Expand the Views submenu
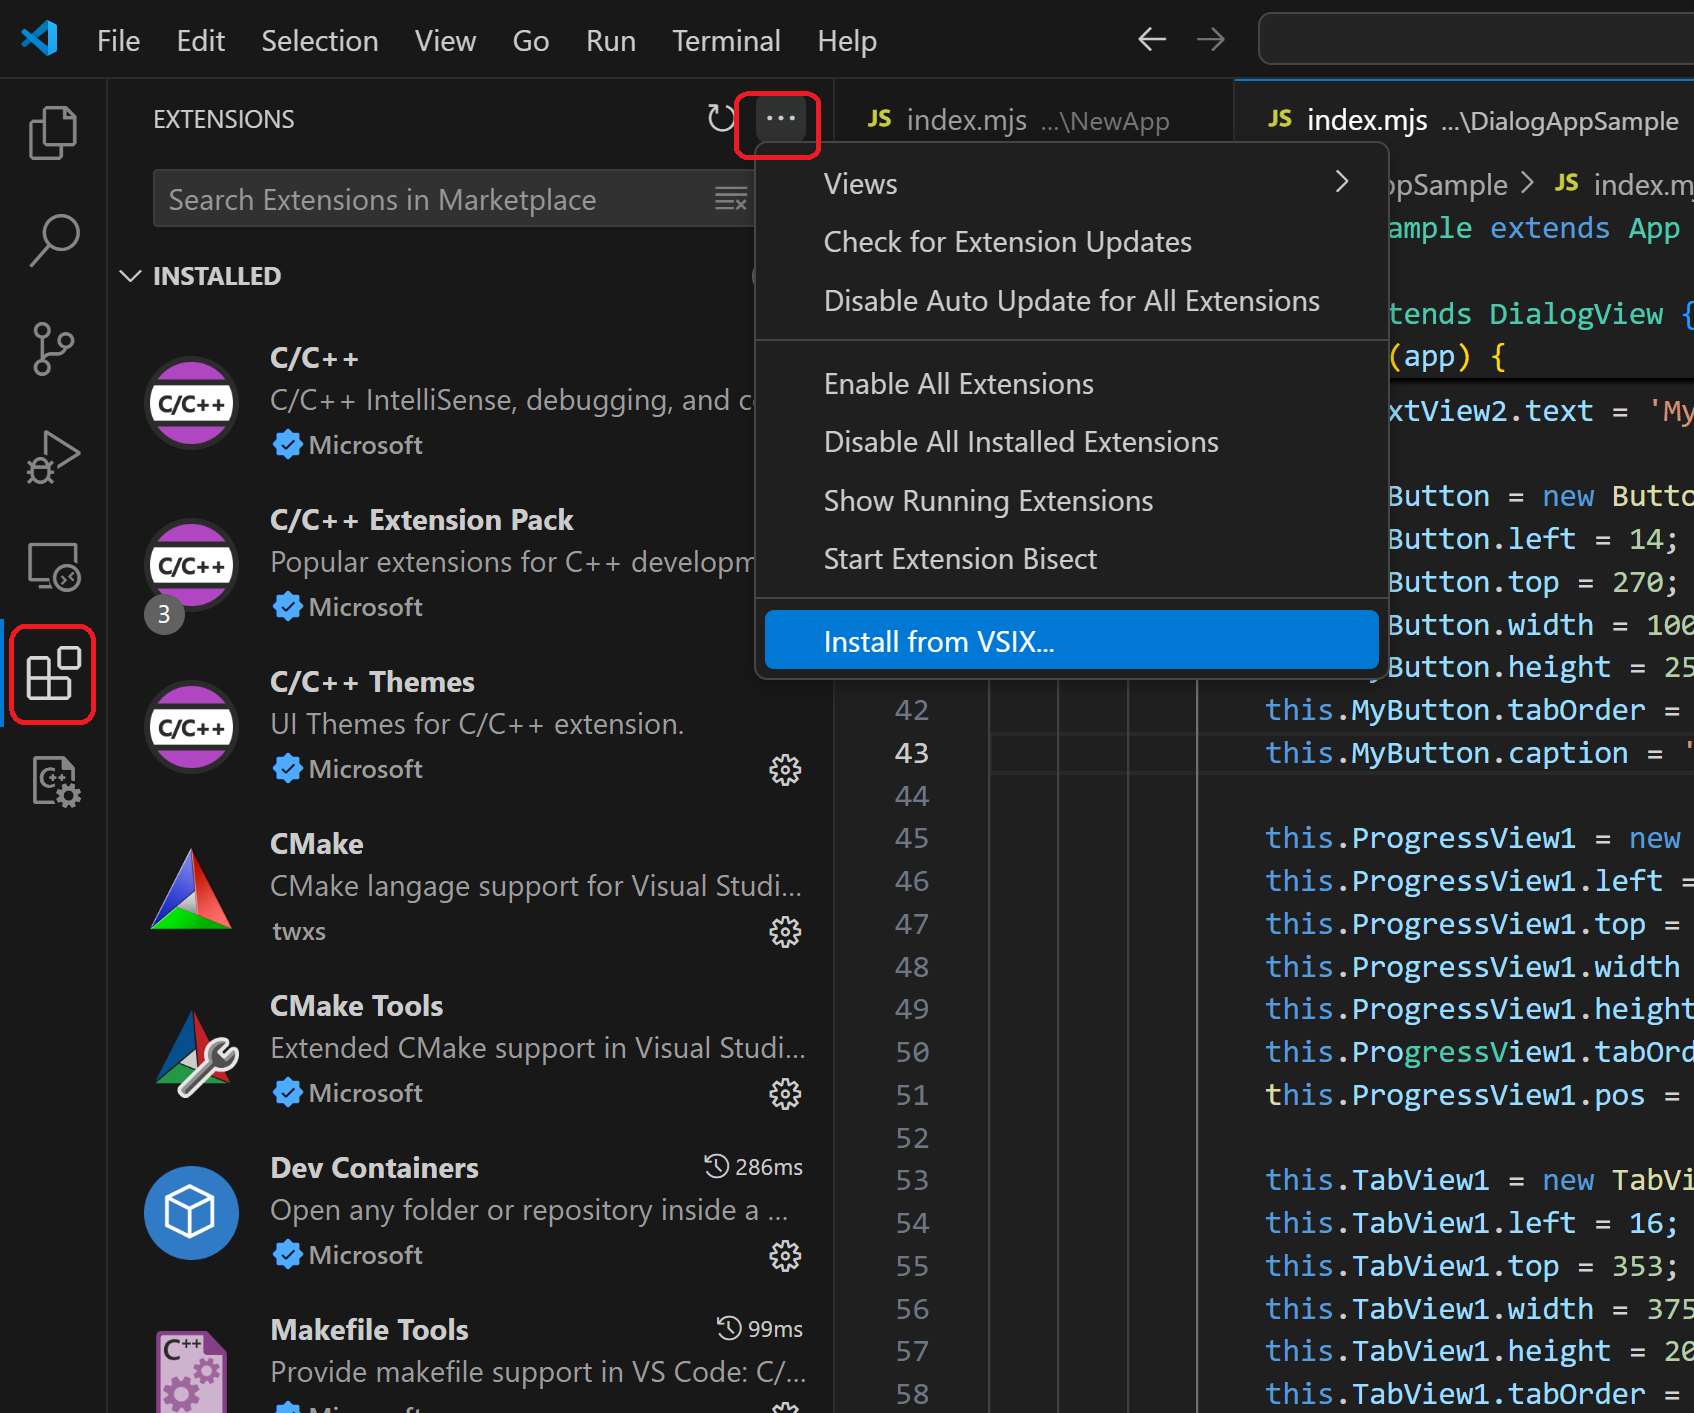Screen dimensions: 1694x1413 [1071, 184]
